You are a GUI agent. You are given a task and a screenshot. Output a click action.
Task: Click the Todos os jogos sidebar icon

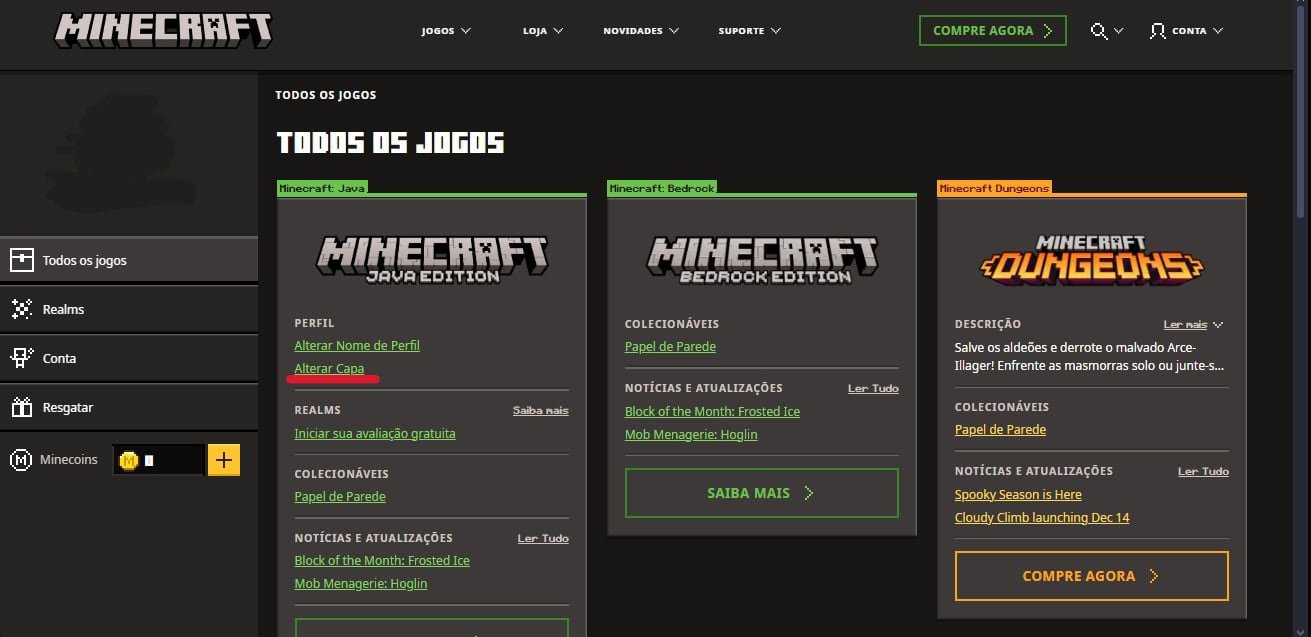[22, 260]
